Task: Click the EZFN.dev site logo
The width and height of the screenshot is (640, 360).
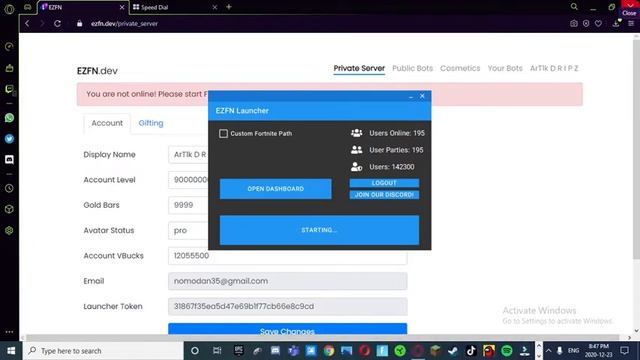Action: (97, 71)
